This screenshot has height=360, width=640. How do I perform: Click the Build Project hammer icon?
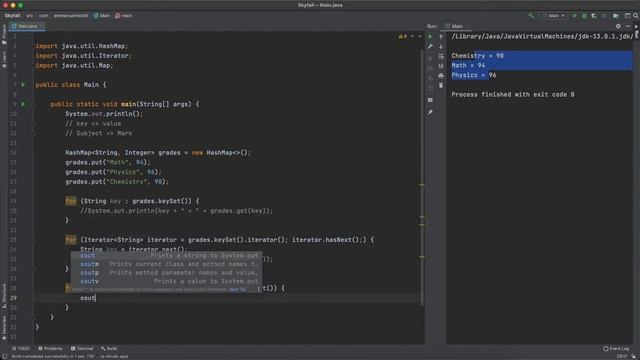click(531, 16)
